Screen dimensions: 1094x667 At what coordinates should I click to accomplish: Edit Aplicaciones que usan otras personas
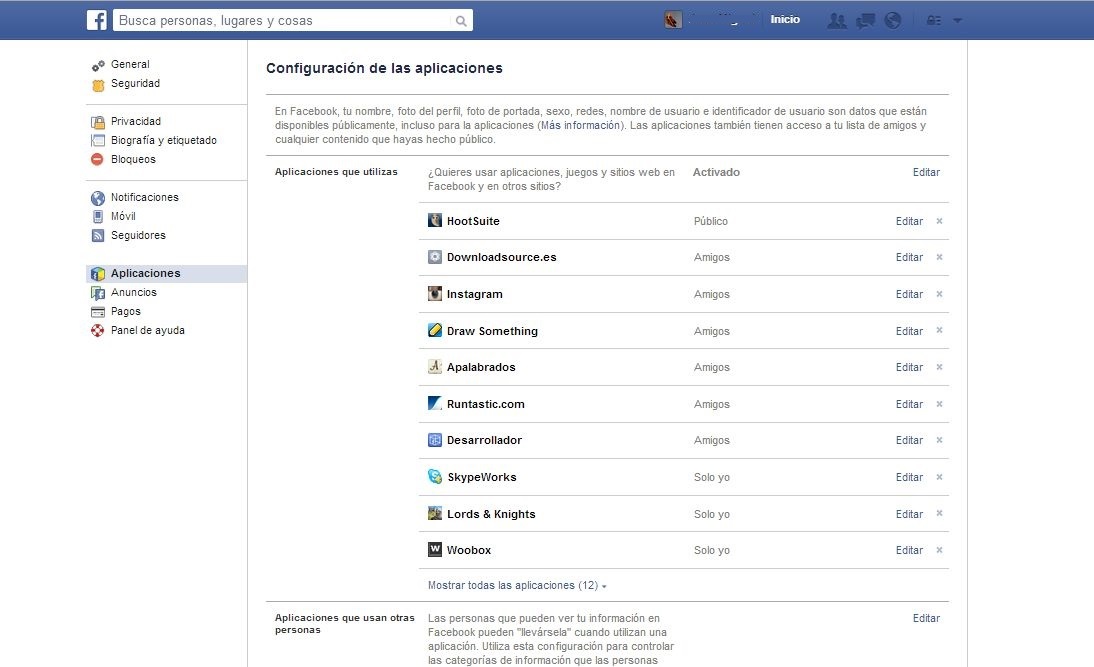point(926,618)
